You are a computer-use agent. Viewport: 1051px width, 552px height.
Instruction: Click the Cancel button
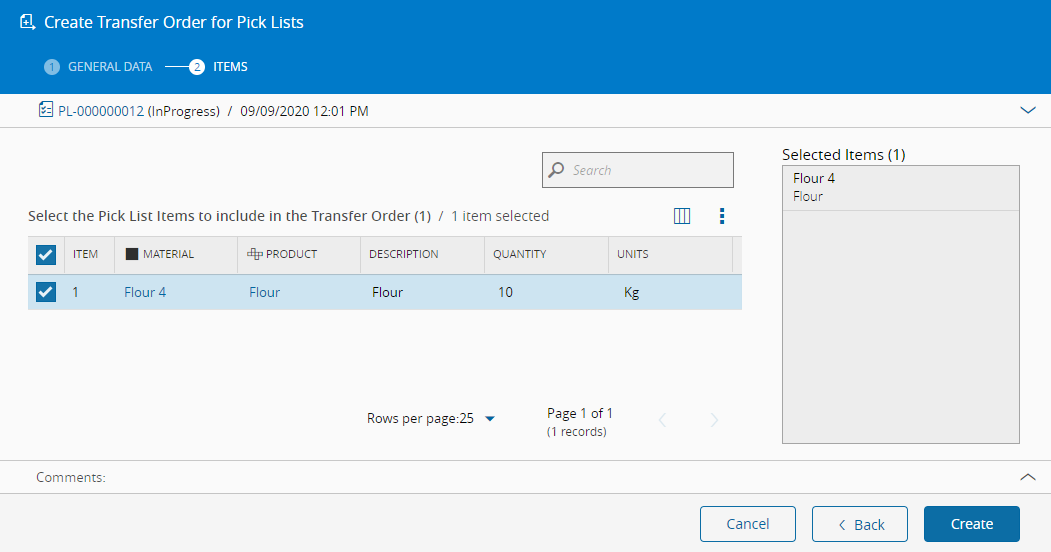748,524
